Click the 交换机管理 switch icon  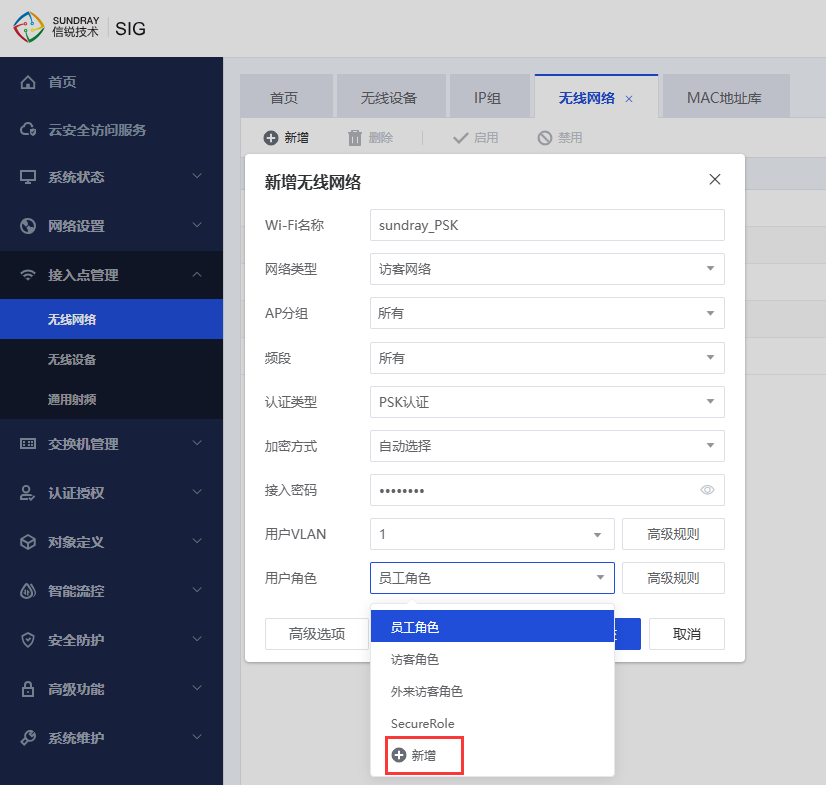[28, 444]
